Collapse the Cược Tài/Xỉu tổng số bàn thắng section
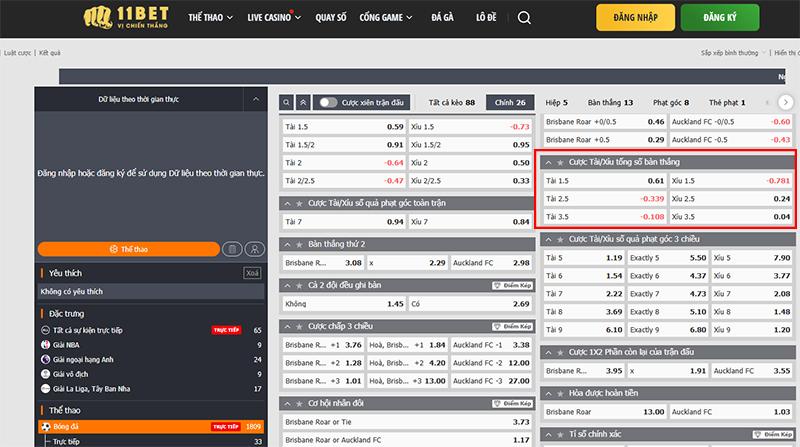Viewport: 800px width, 447px height. [547, 161]
